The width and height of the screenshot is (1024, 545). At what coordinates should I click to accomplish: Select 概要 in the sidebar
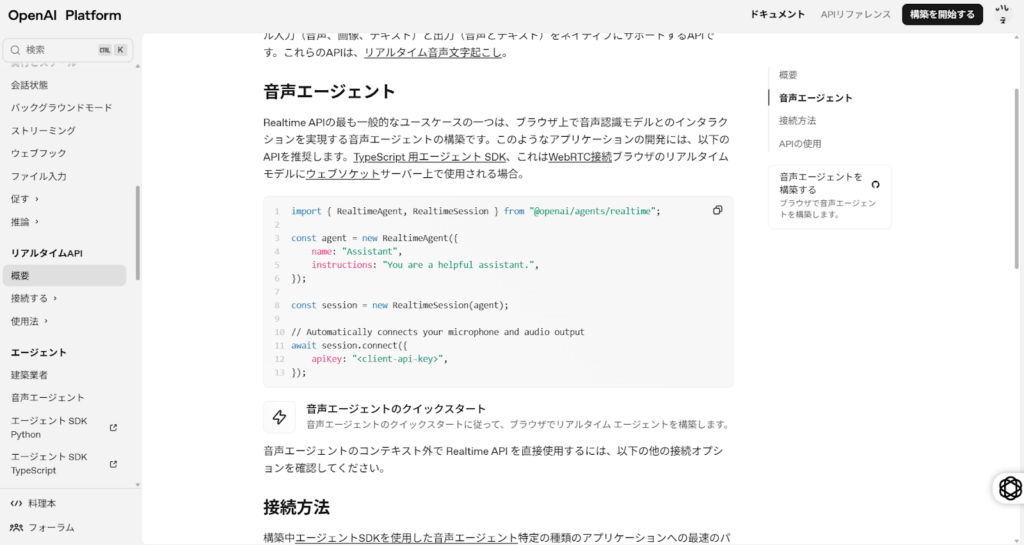pyautogui.click(x=64, y=275)
